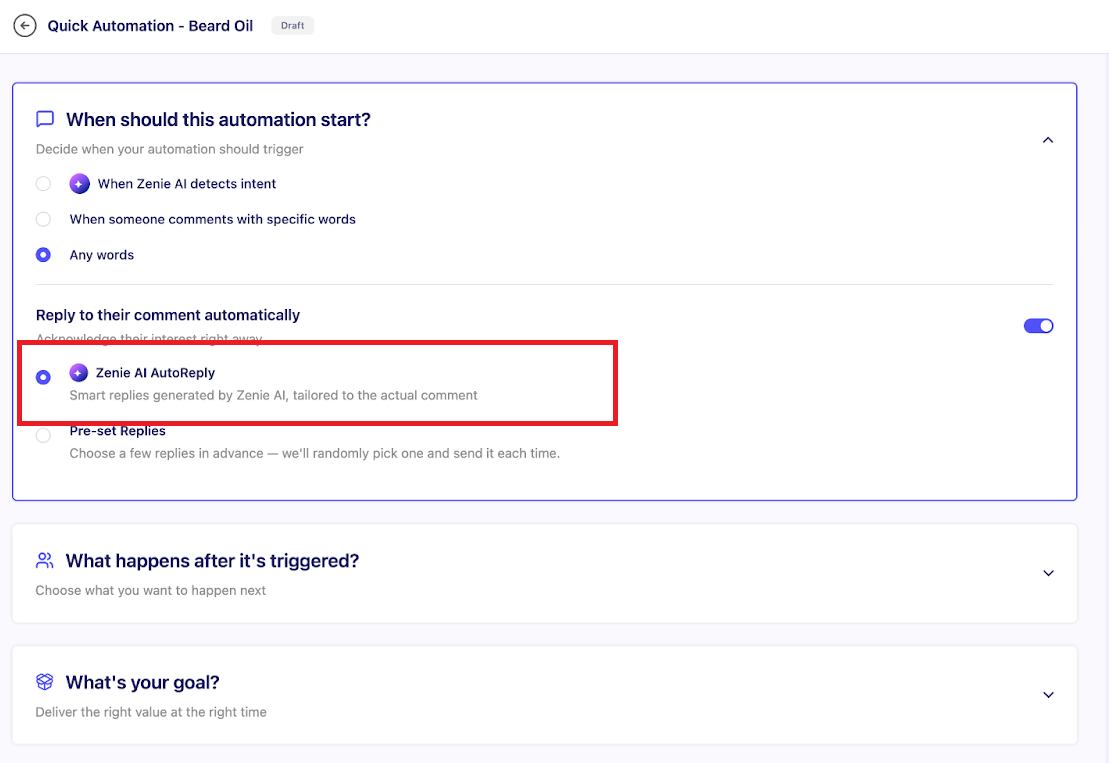Click the back arrow icon
This screenshot has height=763, width=1109.
coord(25,26)
